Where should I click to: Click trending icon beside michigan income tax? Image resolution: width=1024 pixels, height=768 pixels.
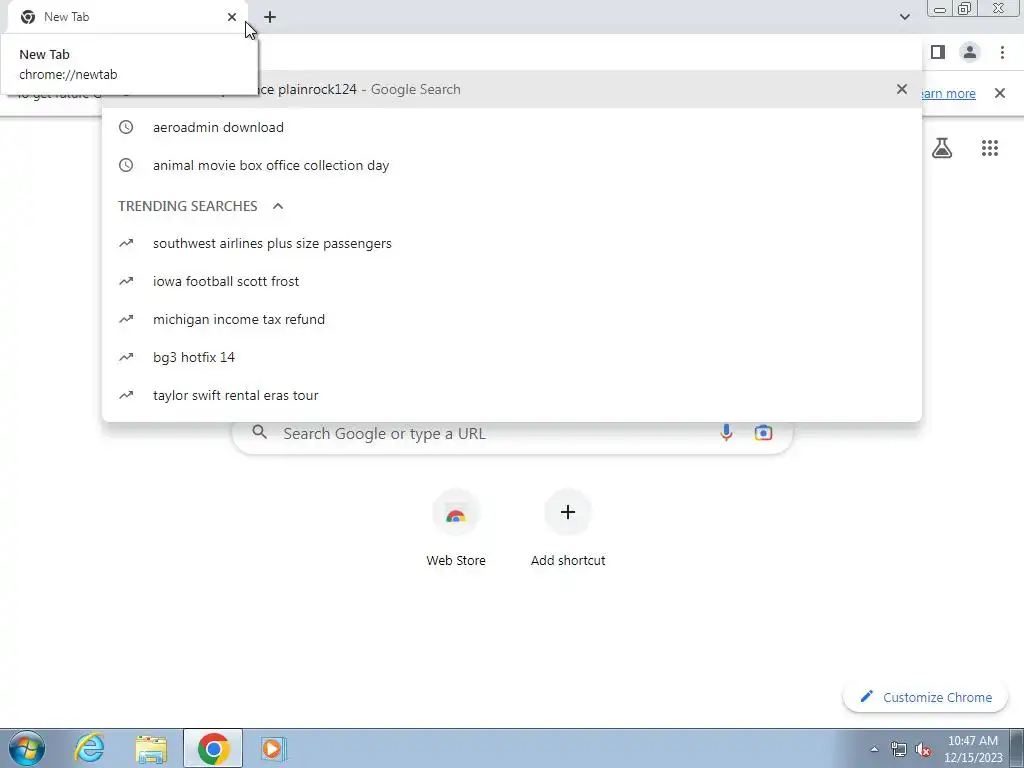(x=126, y=319)
